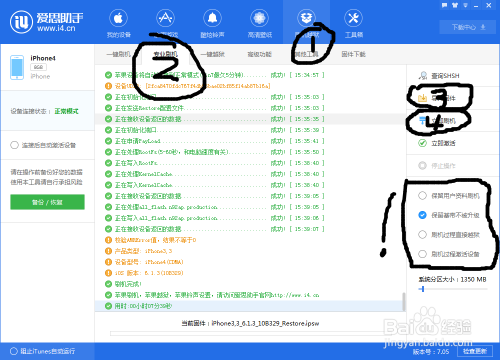The width and height of the screenshot is (500, 360).
Task: Click the 检查更新 button
Action: pyautogui.click(x=475, y=351)
